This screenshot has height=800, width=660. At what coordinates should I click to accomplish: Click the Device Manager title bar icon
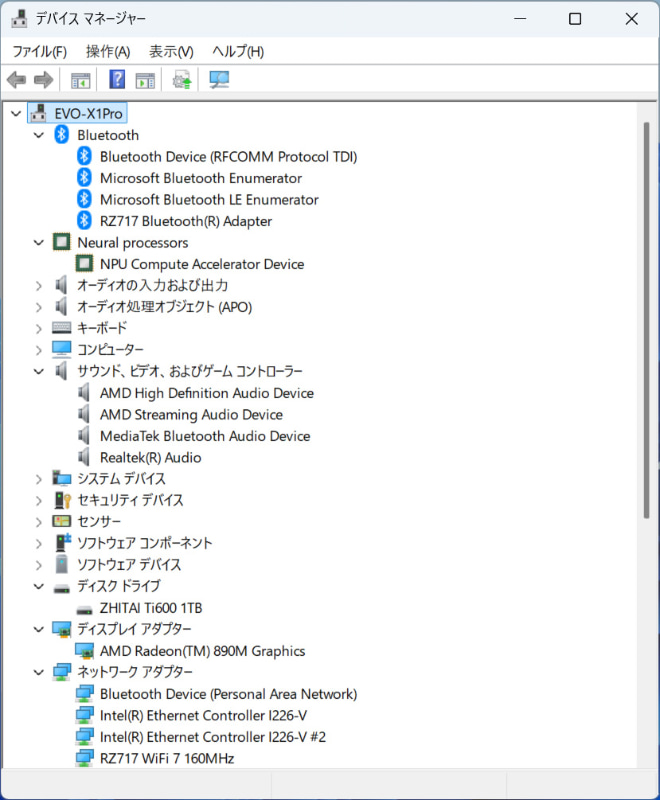(x=20, y=19)
